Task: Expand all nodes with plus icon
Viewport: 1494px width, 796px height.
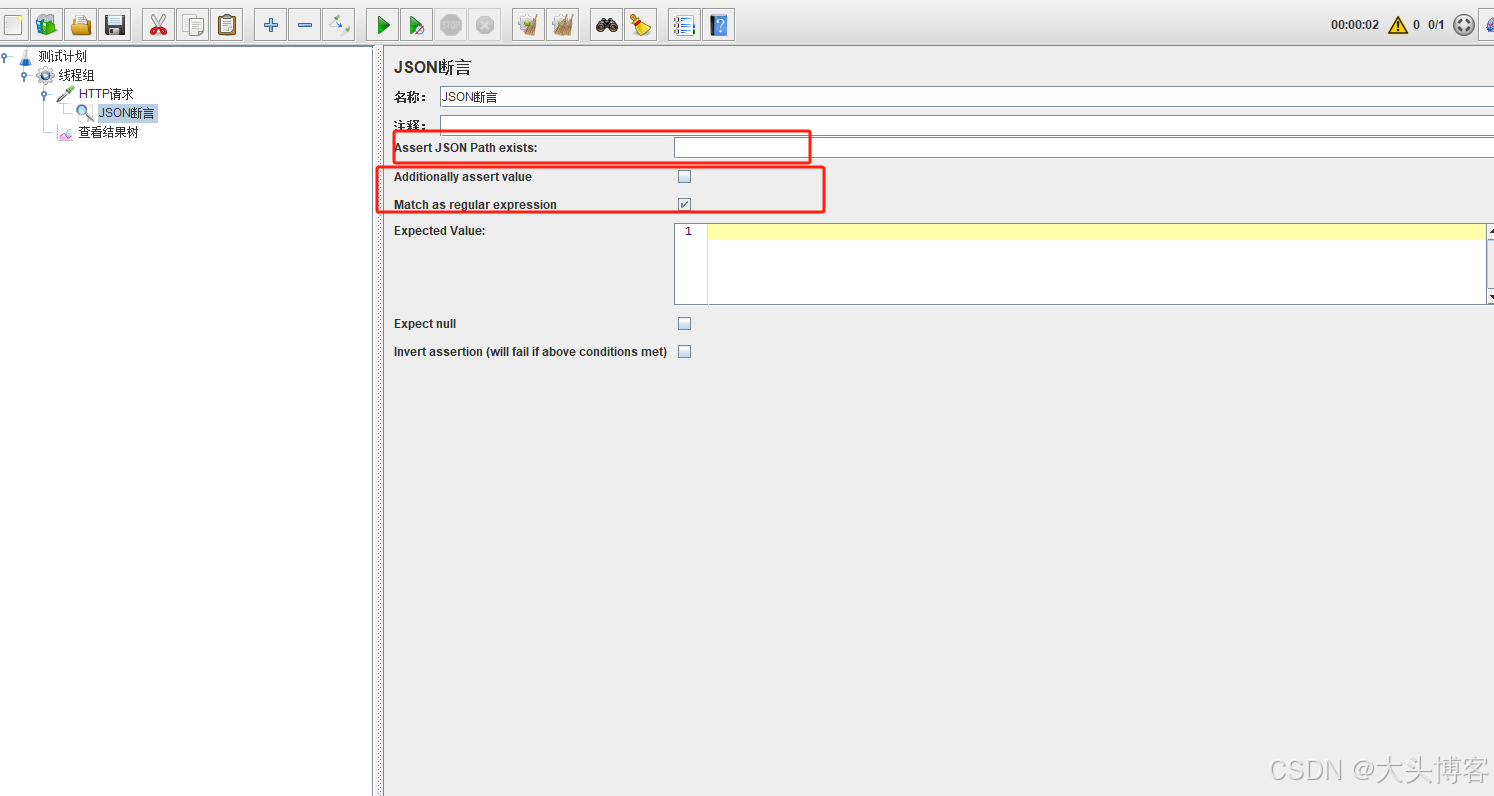Action: (270, 24)
